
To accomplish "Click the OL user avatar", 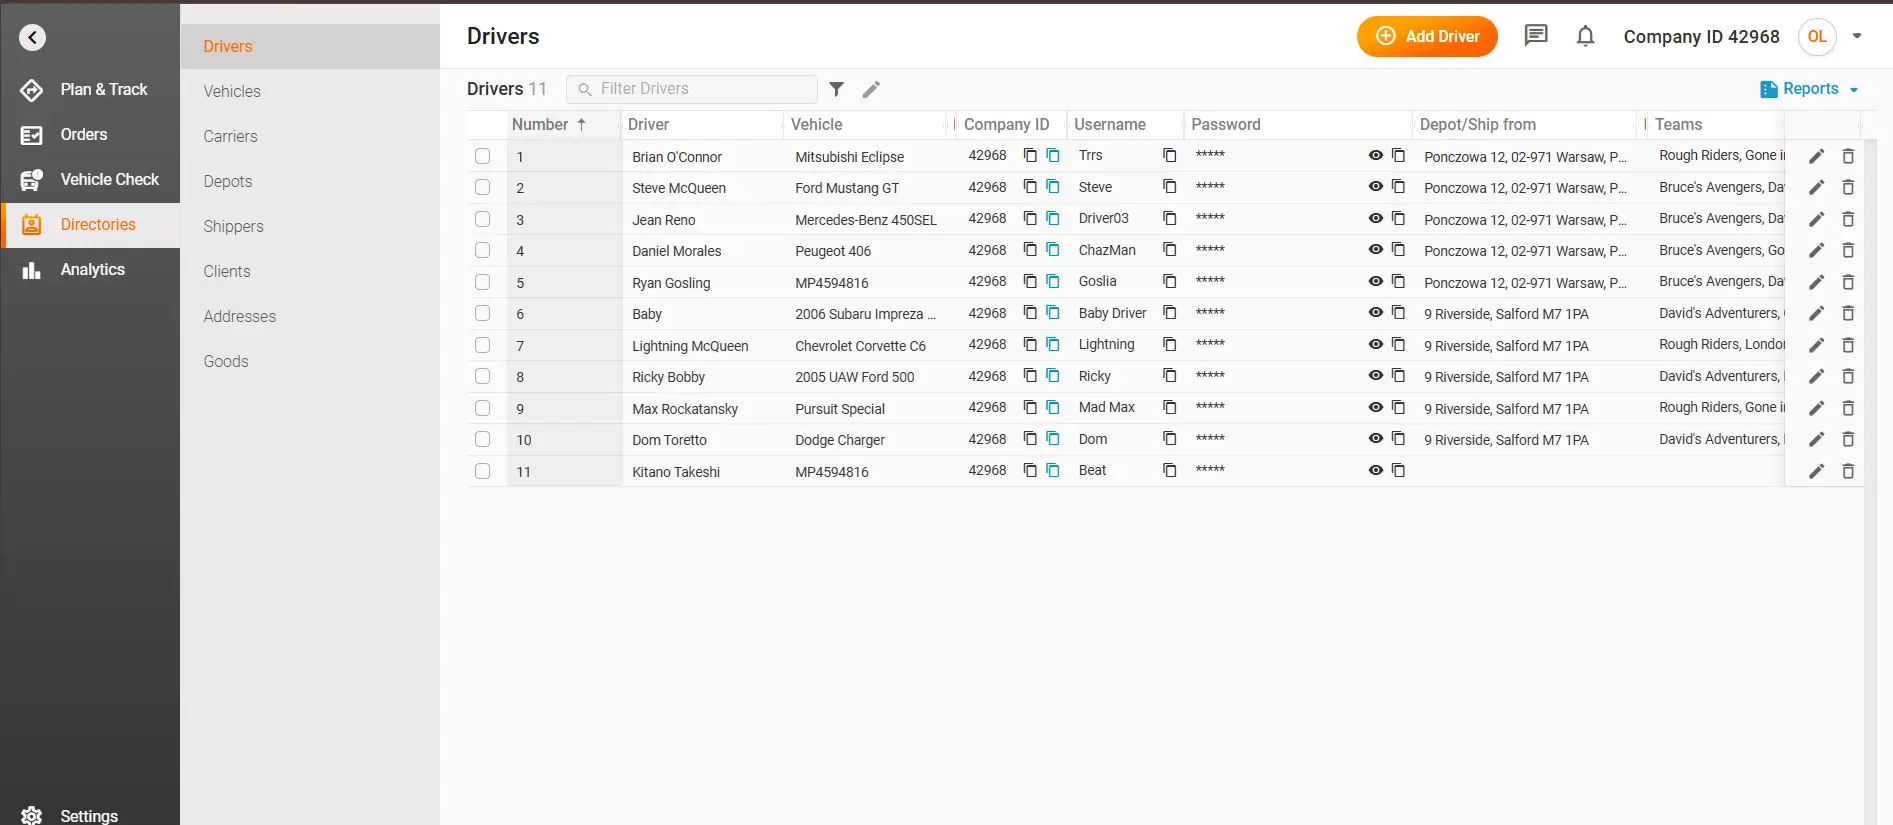I will click(x=1817, y=37).
